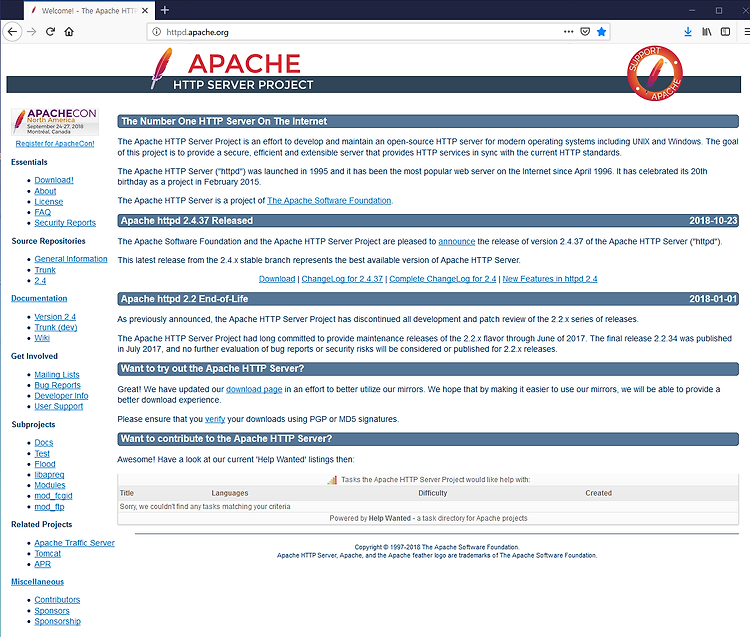Open Trunk (dev) documentation link
750x637 pixels.
pos(56,328)
